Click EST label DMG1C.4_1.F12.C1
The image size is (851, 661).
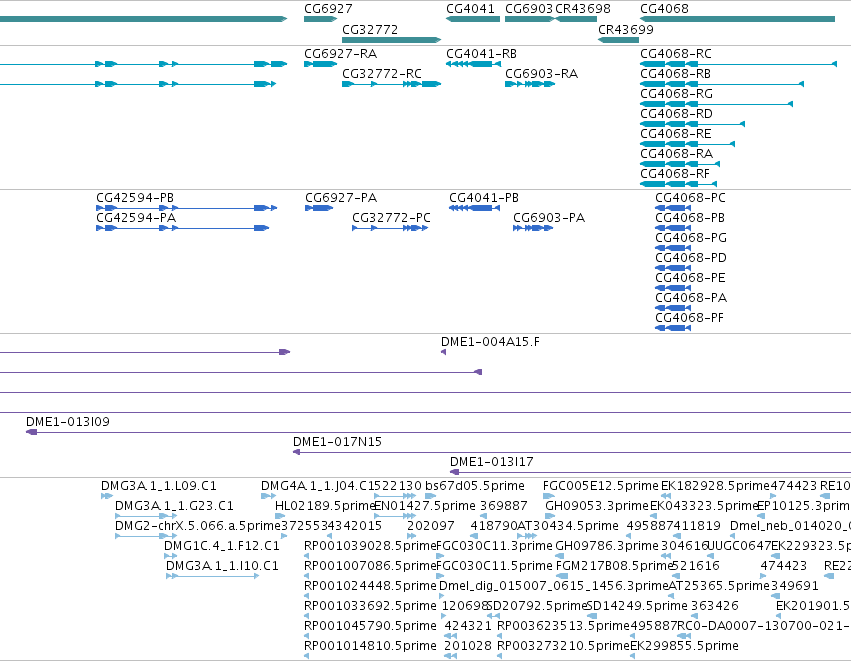point(221,546)
